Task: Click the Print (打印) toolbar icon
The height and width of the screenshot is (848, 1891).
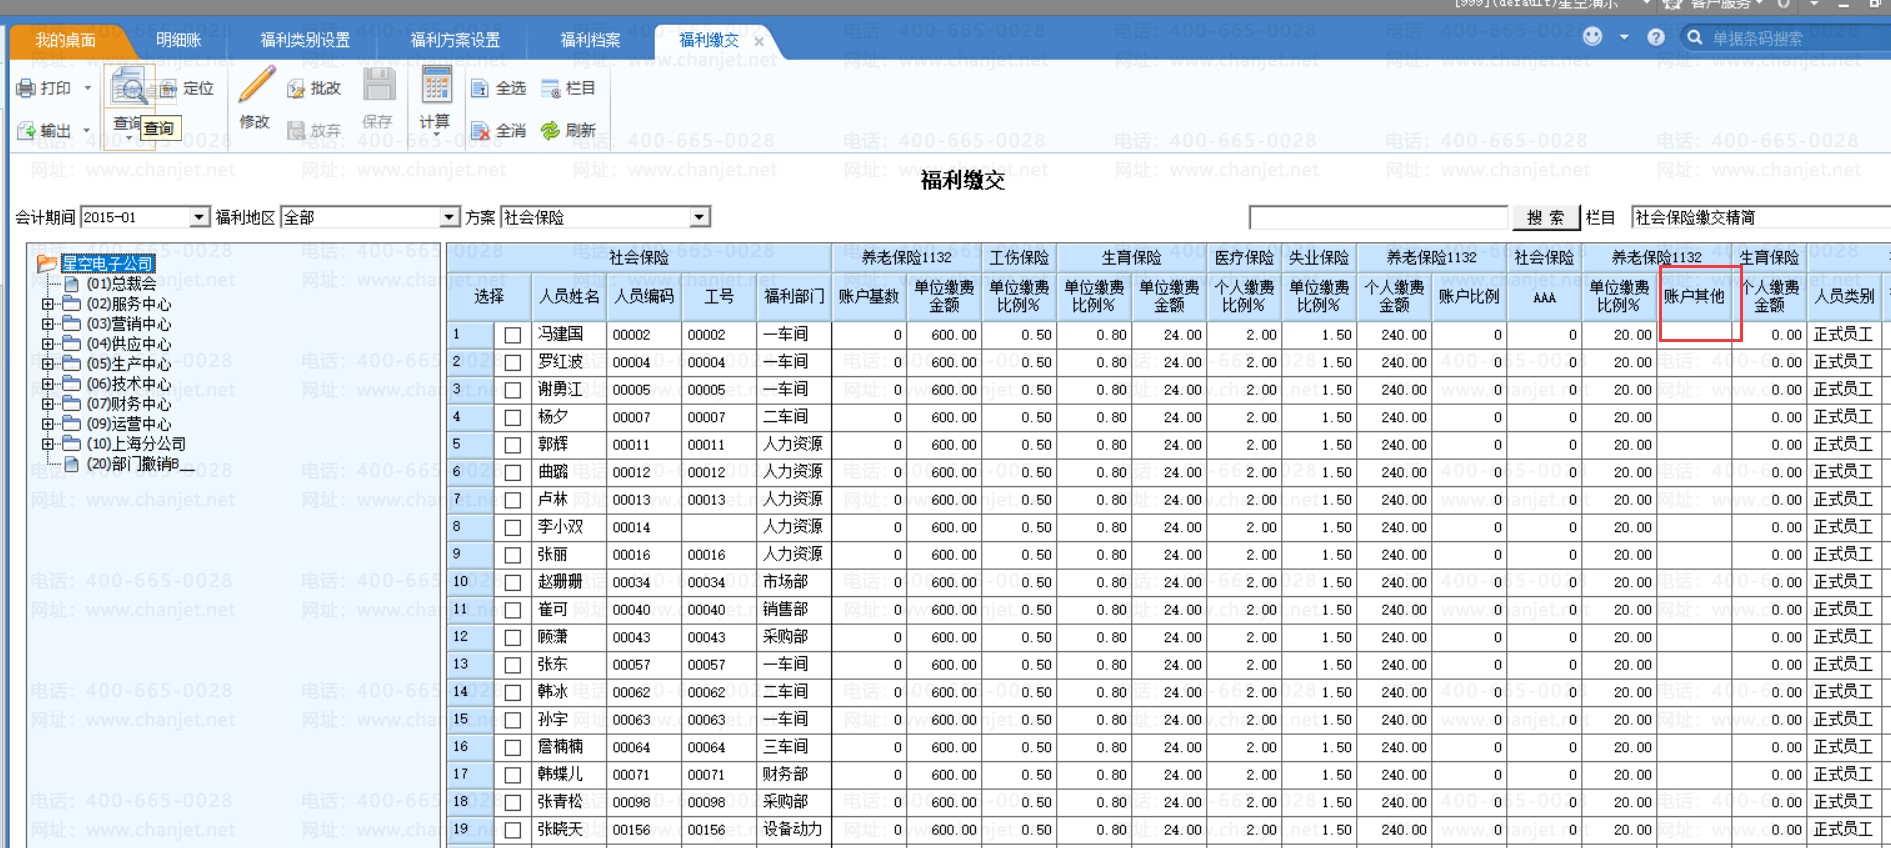Action: 27,89
